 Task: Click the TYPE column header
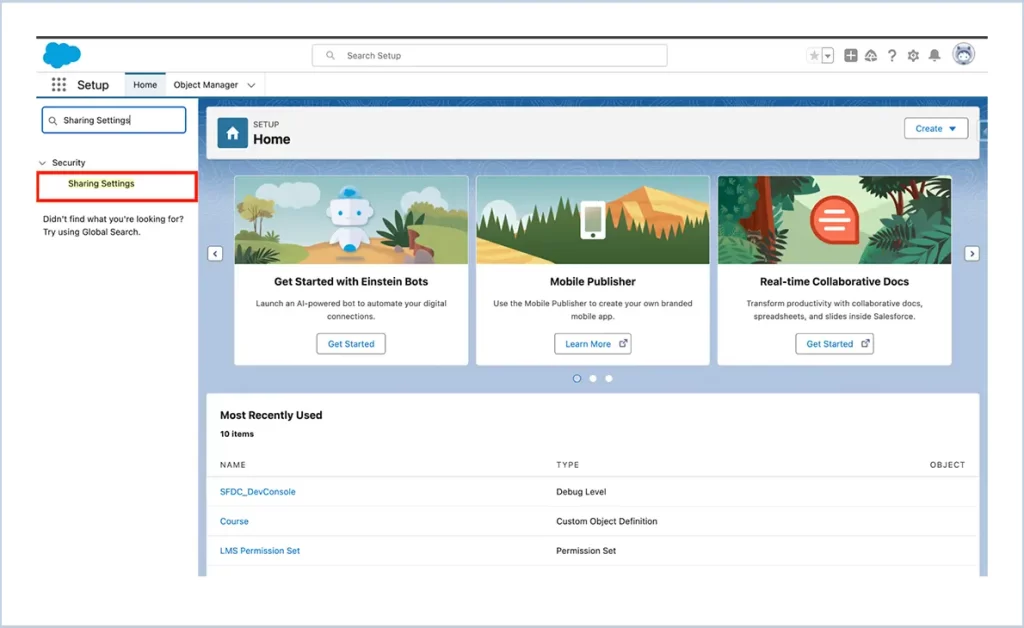pyautogui.click(x=568, y=465)
